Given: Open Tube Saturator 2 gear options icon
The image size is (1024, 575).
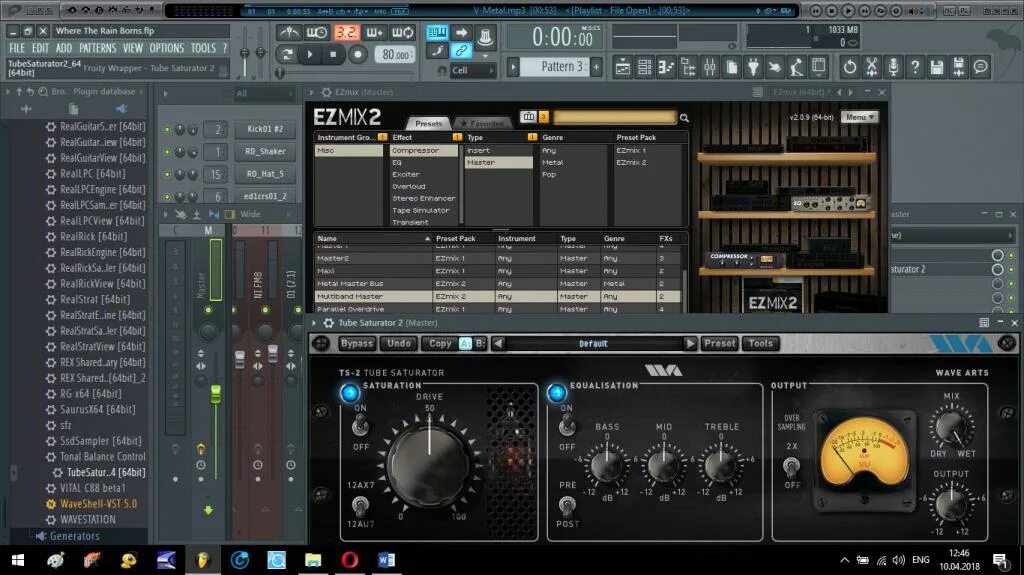Looking at the screenshot, I should coord(328,323).
